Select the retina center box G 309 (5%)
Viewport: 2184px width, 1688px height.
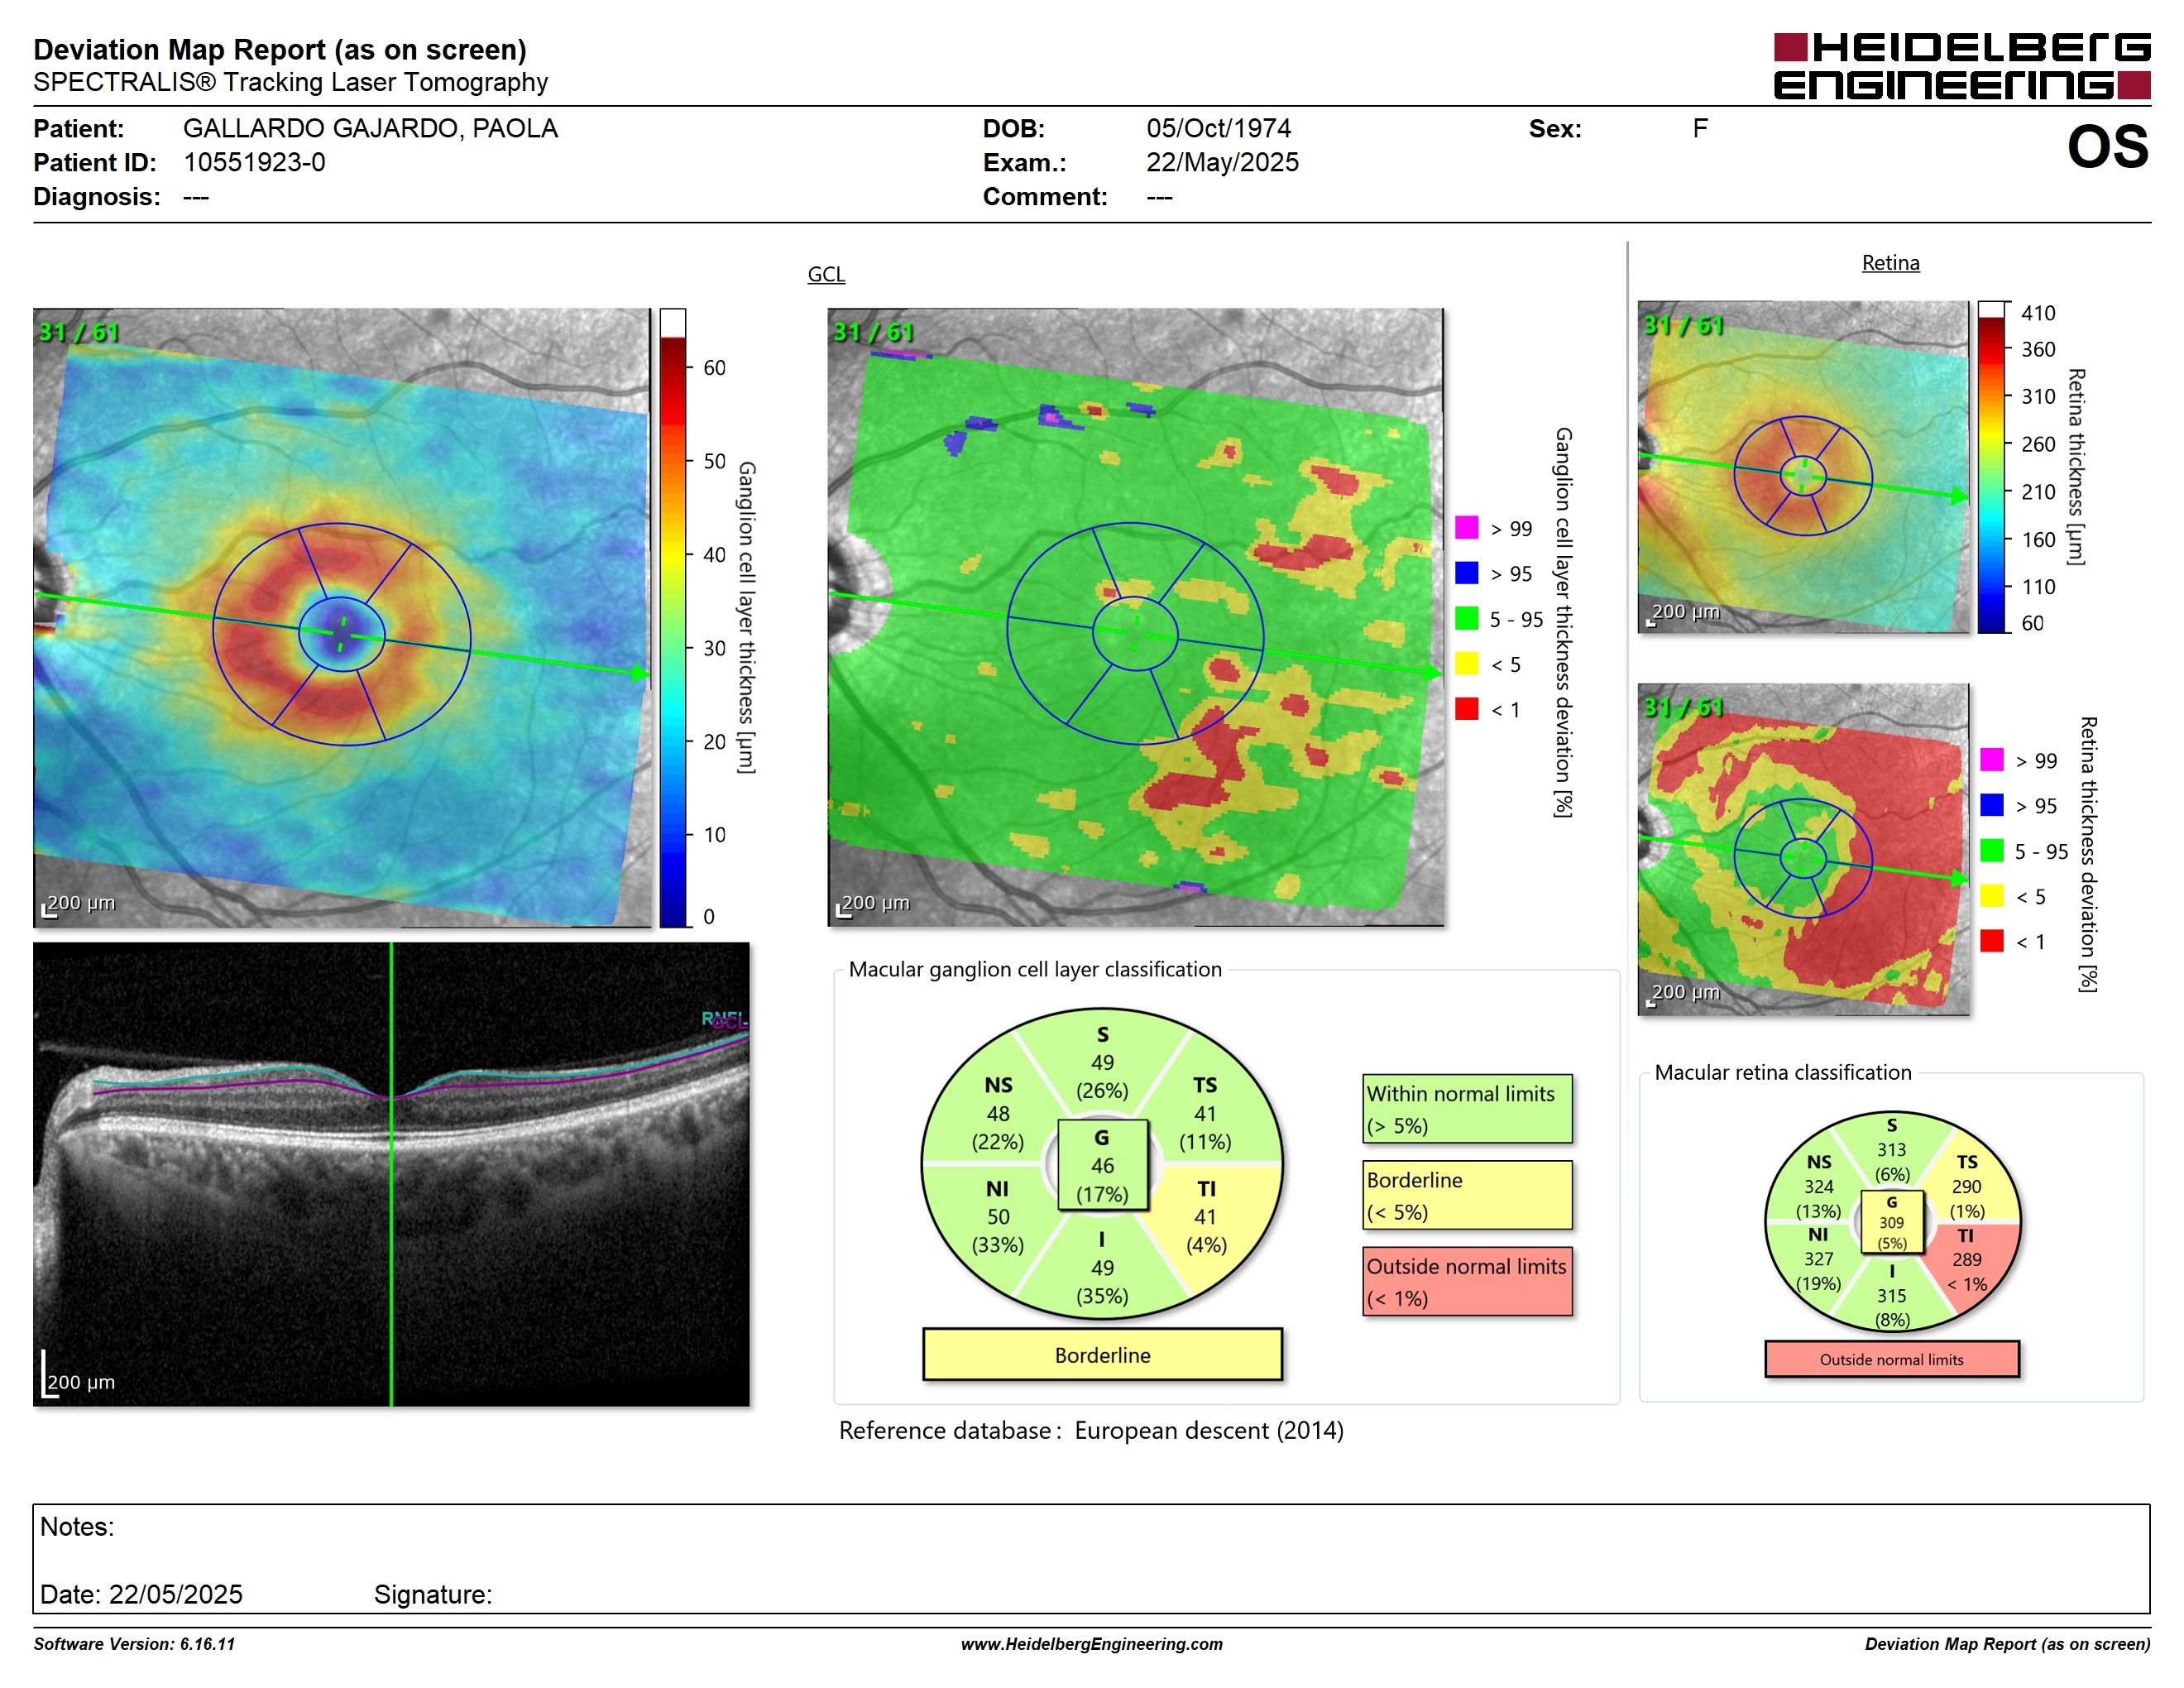coord(1891,1222)
